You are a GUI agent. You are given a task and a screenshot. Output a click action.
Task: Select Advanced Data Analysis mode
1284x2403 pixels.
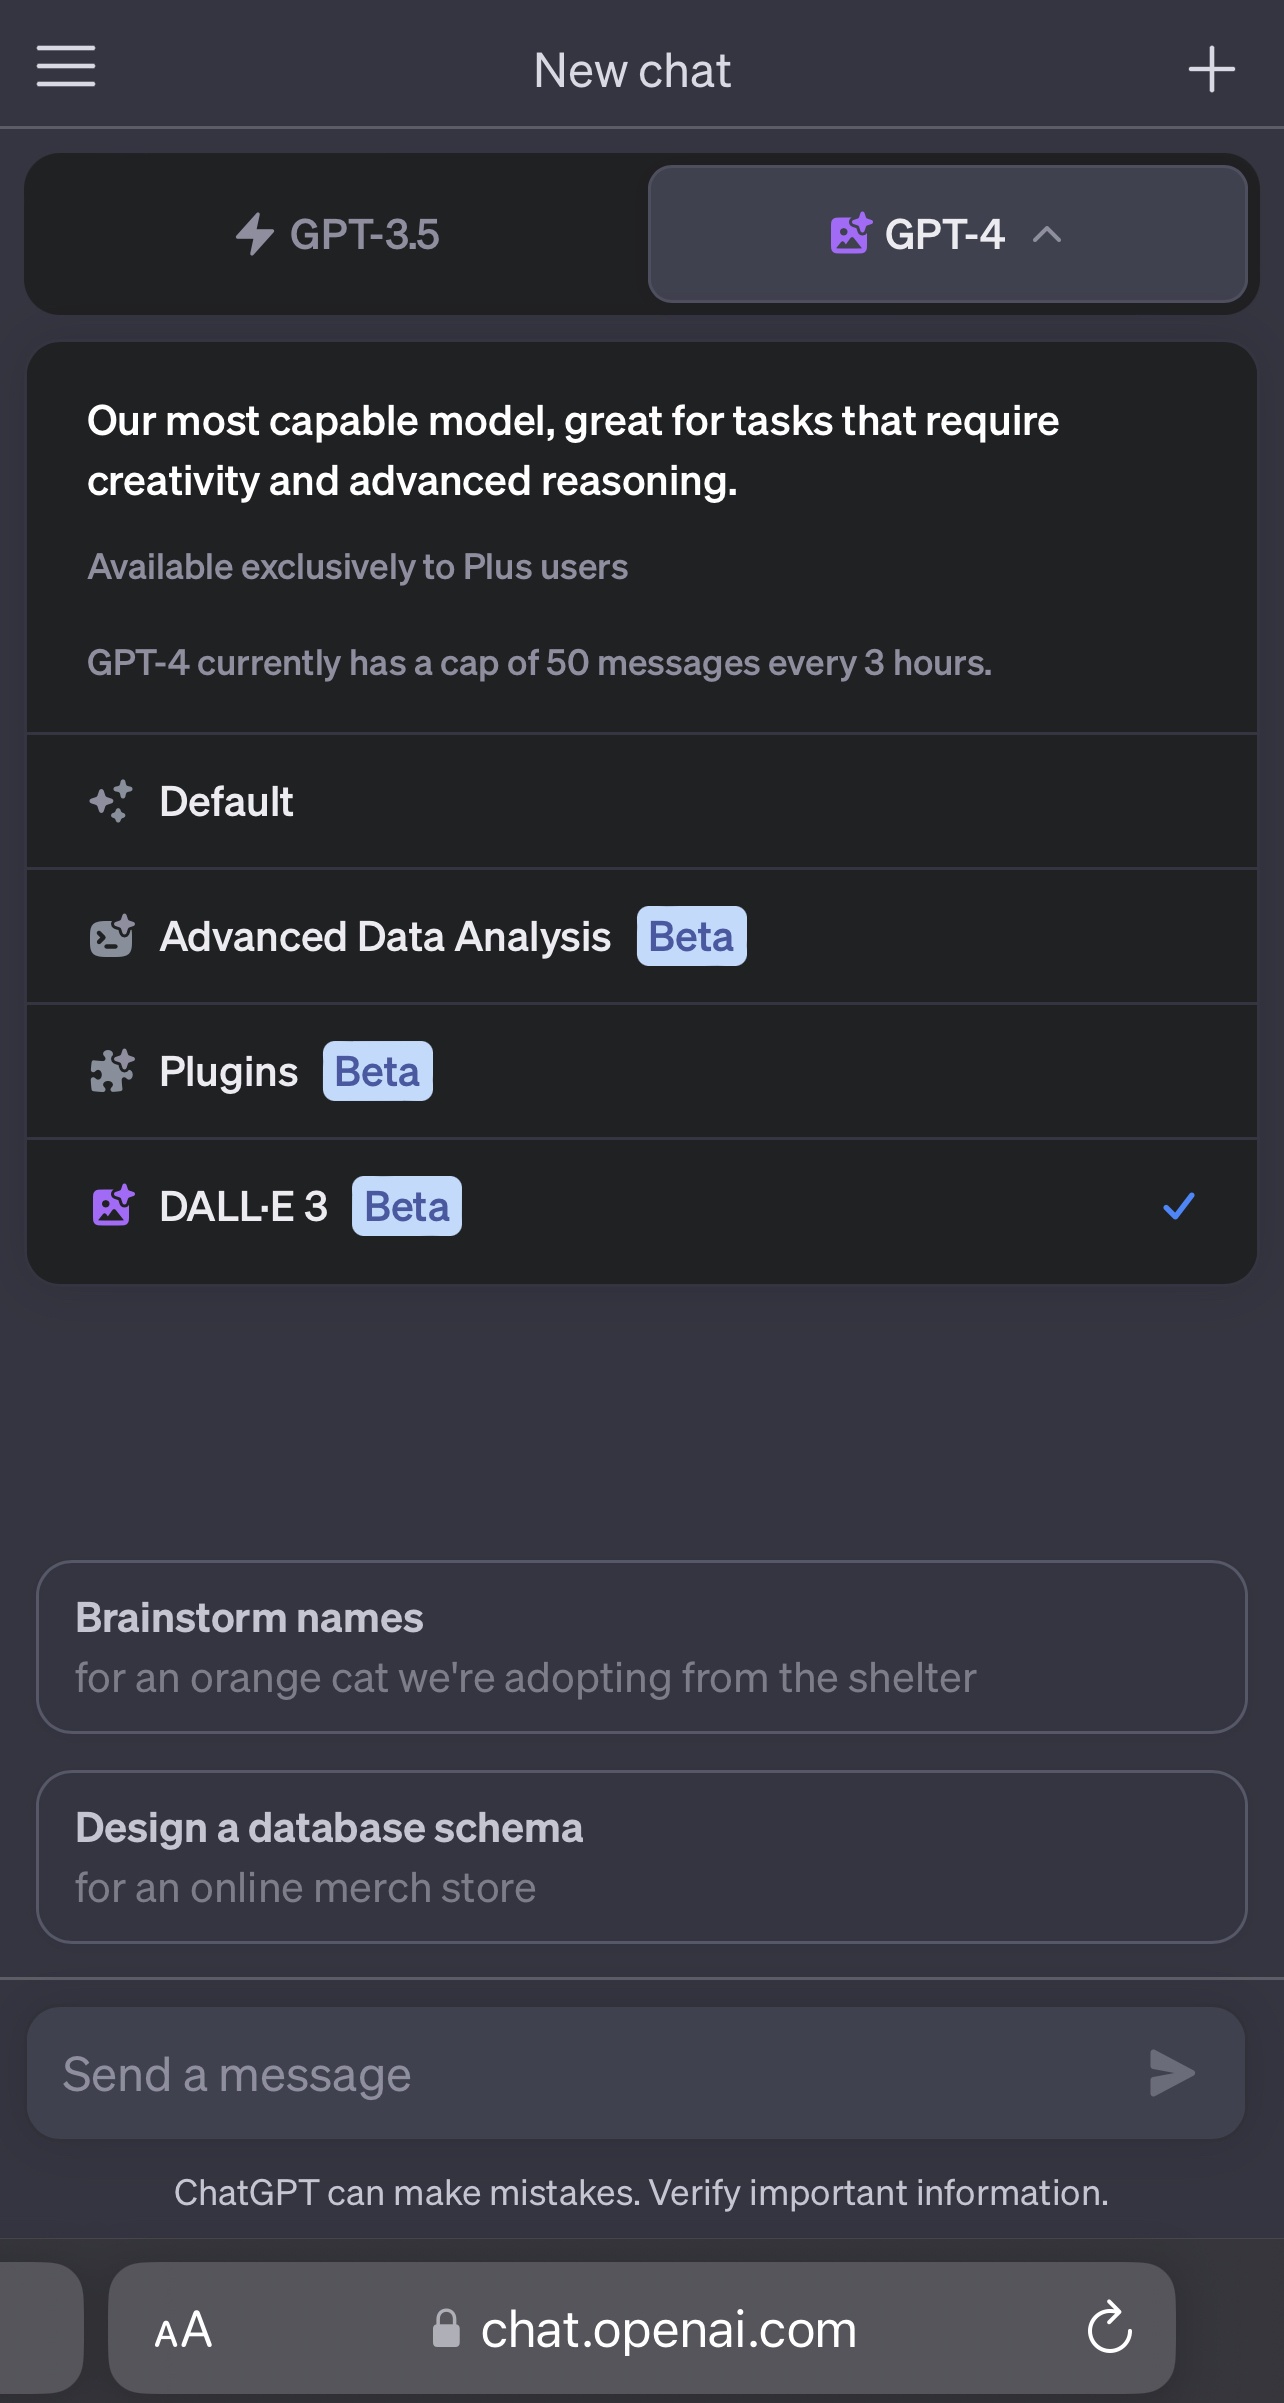coord(640,936)
